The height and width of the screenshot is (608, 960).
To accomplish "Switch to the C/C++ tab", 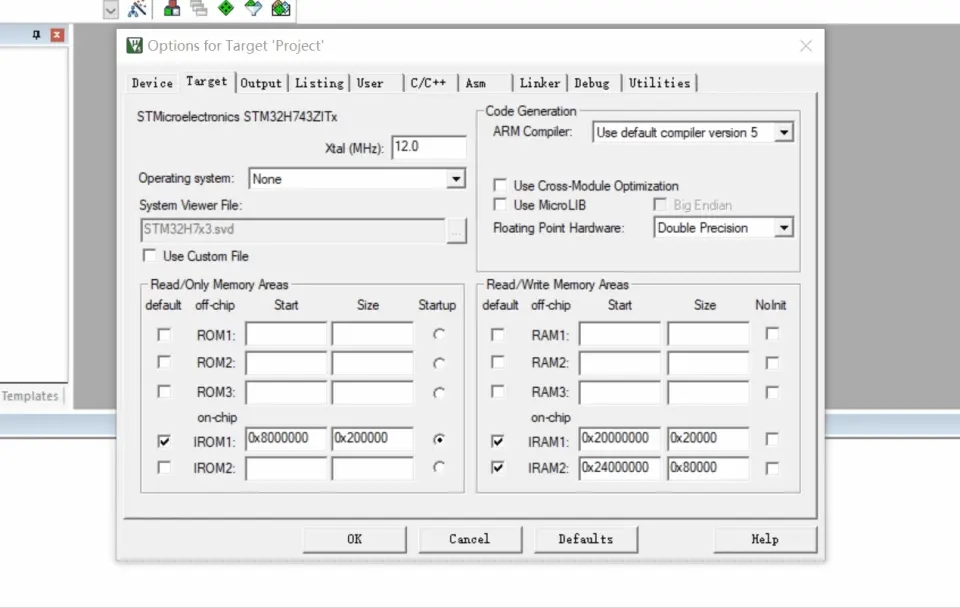I will [x=428, y=83].
